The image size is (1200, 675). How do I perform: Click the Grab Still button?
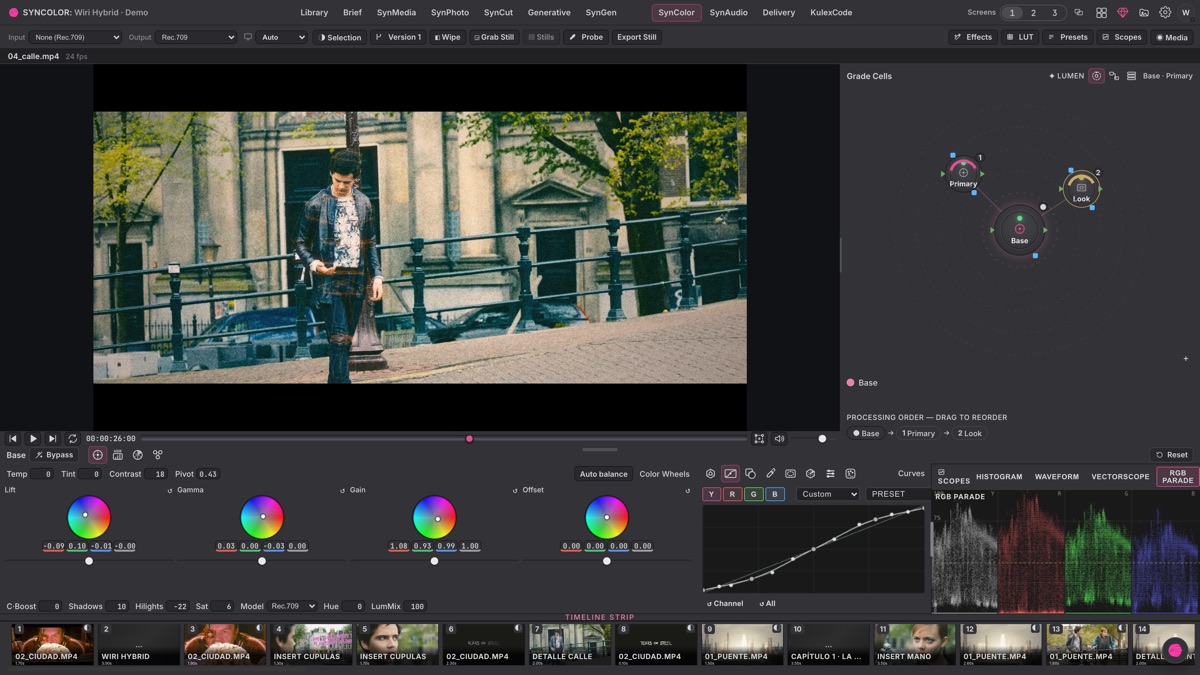pyautogui.click(x=493, y=37)
